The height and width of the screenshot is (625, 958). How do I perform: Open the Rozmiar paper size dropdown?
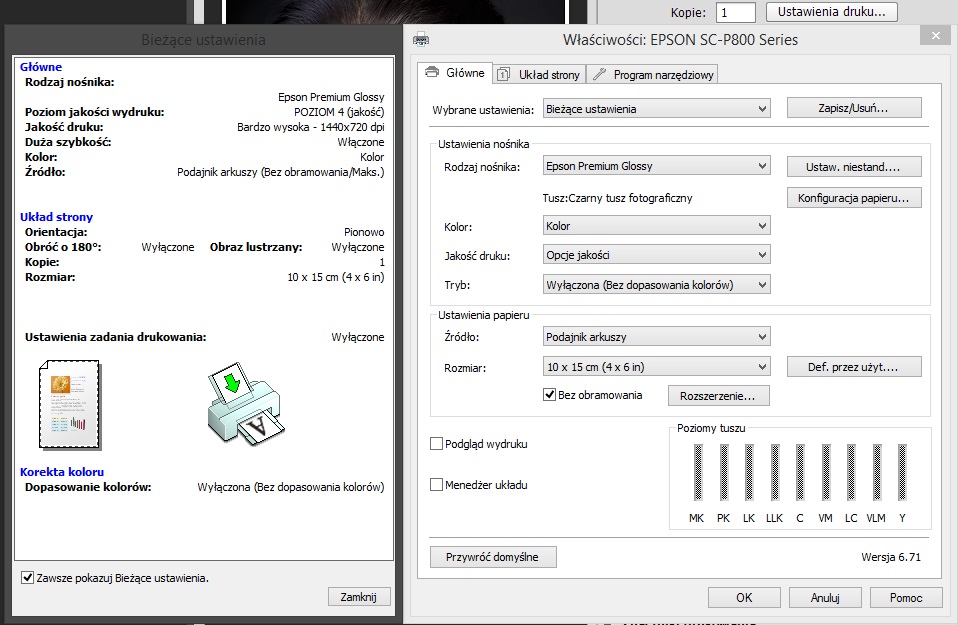click(x=657, y=367)
